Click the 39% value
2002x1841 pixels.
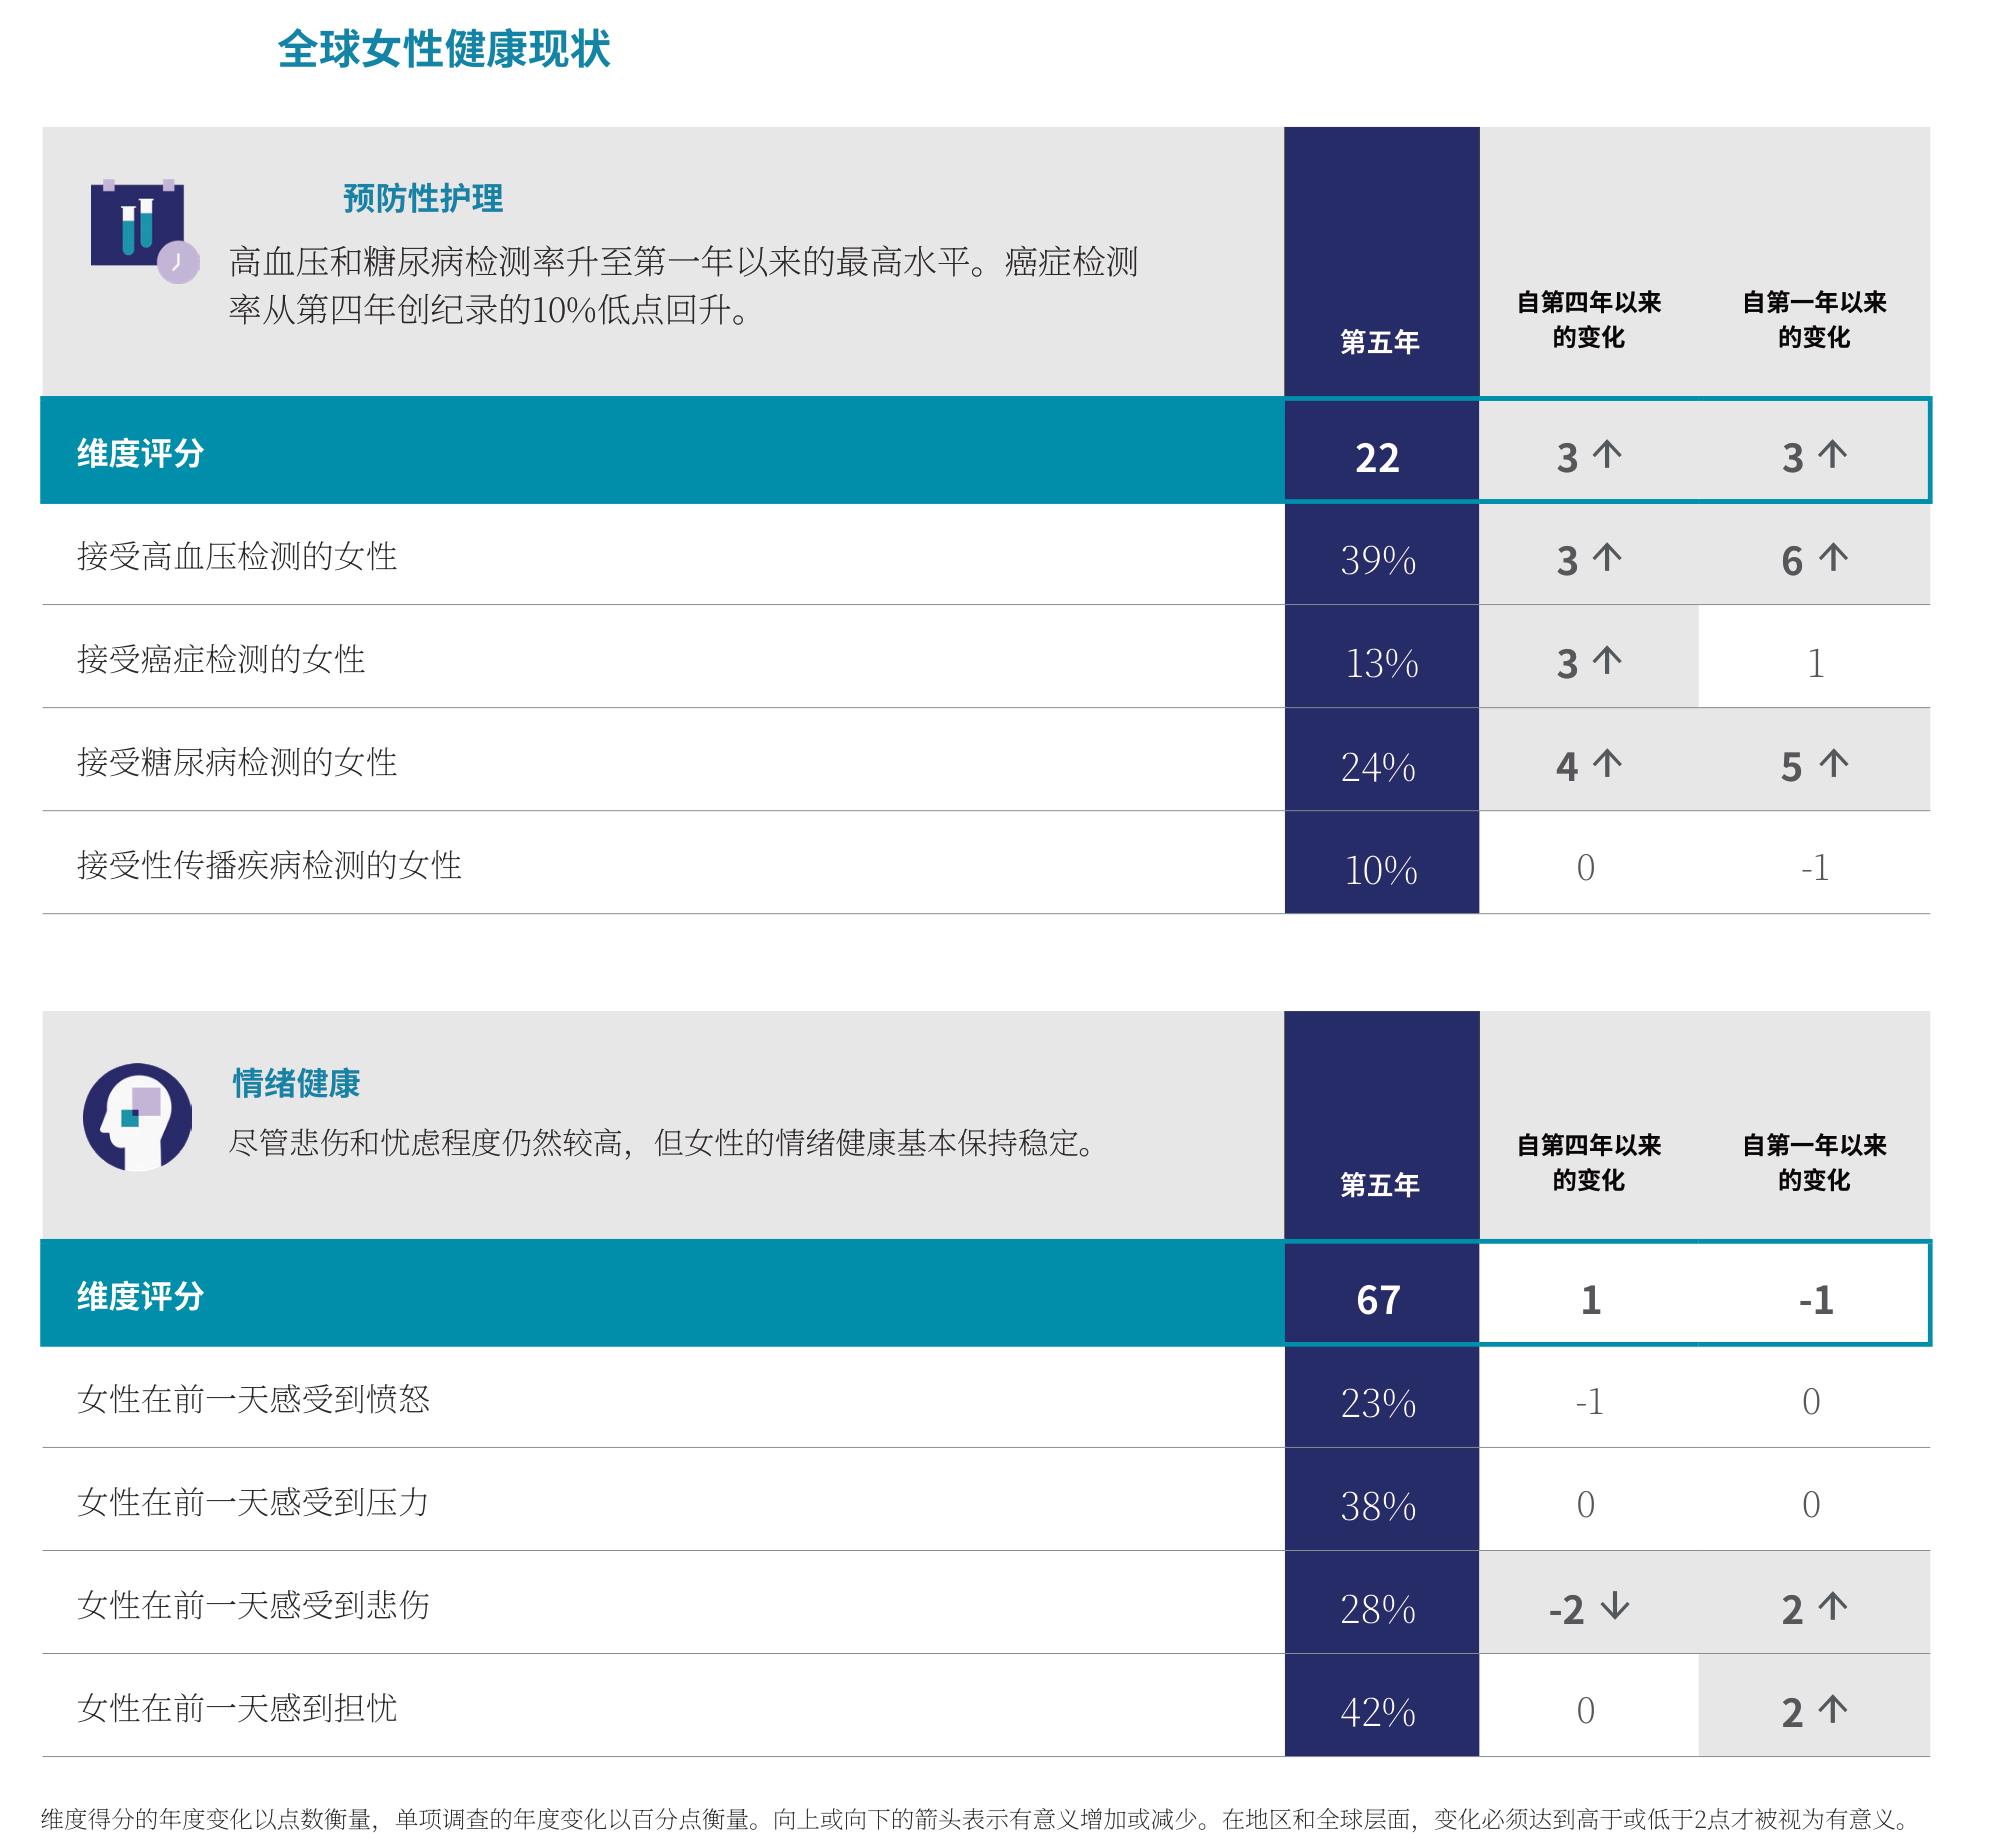click(x=1379, y=560)
